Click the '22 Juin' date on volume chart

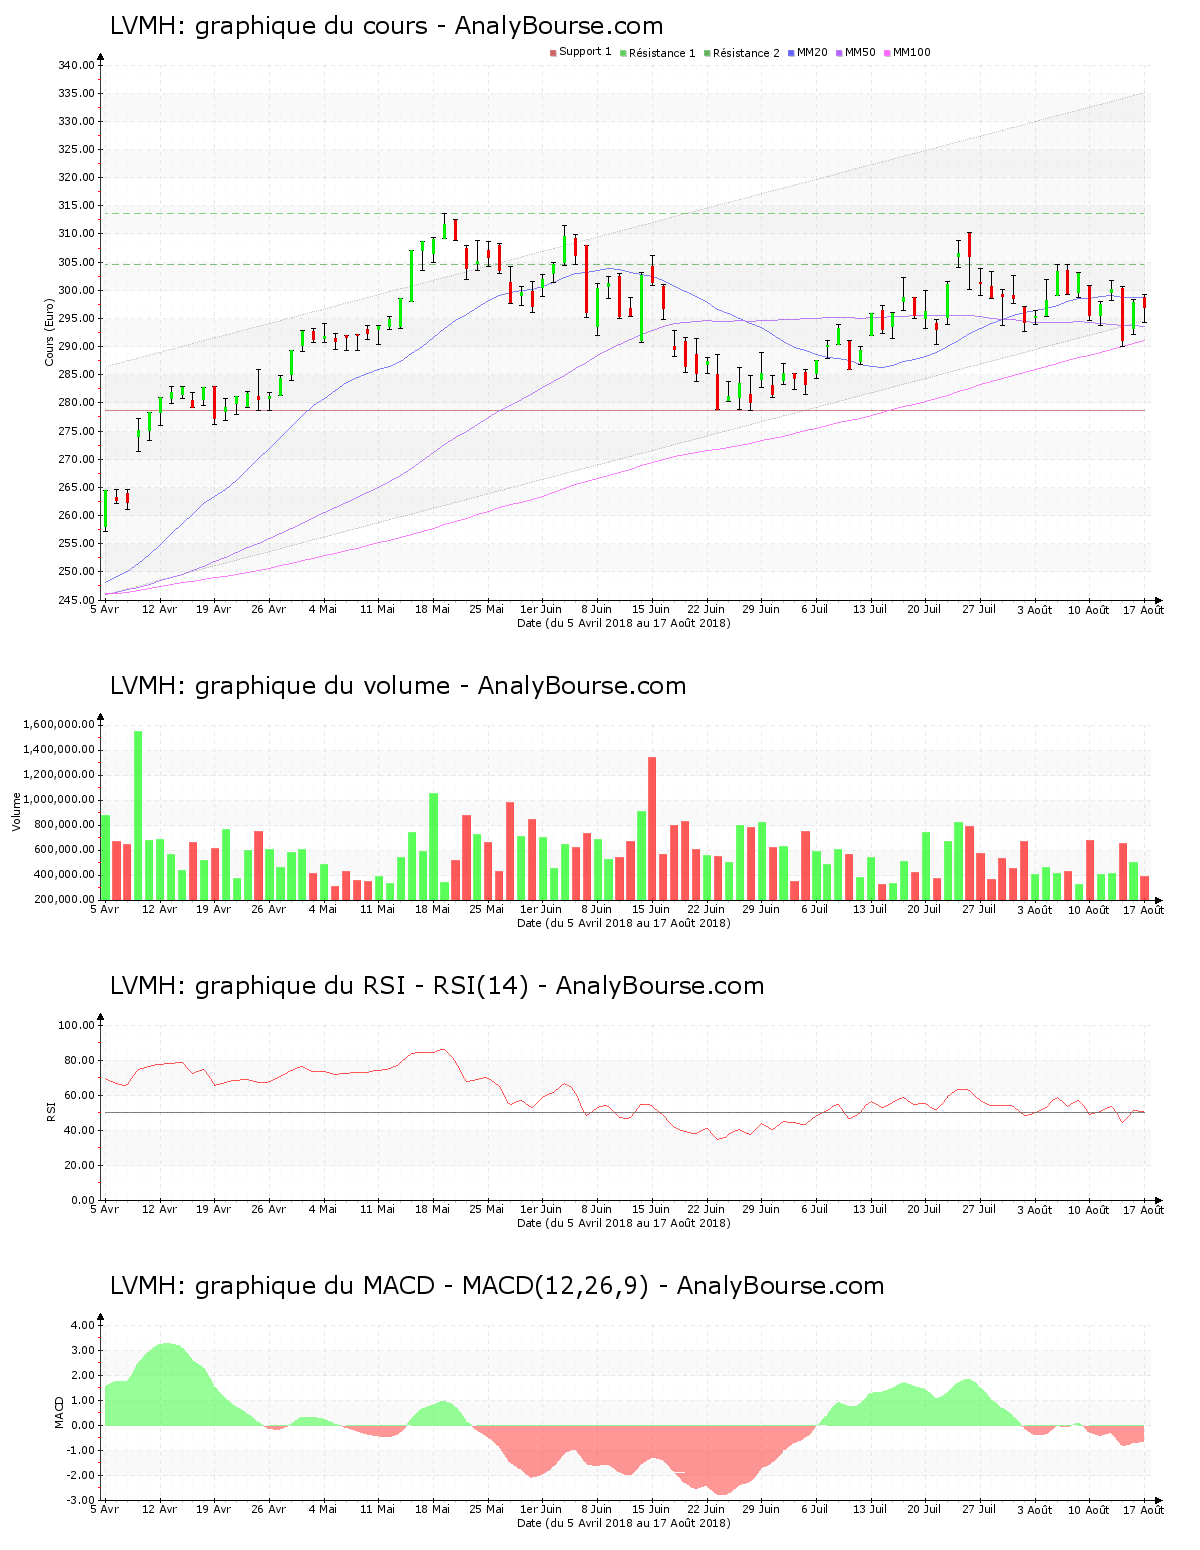(705, 909)
